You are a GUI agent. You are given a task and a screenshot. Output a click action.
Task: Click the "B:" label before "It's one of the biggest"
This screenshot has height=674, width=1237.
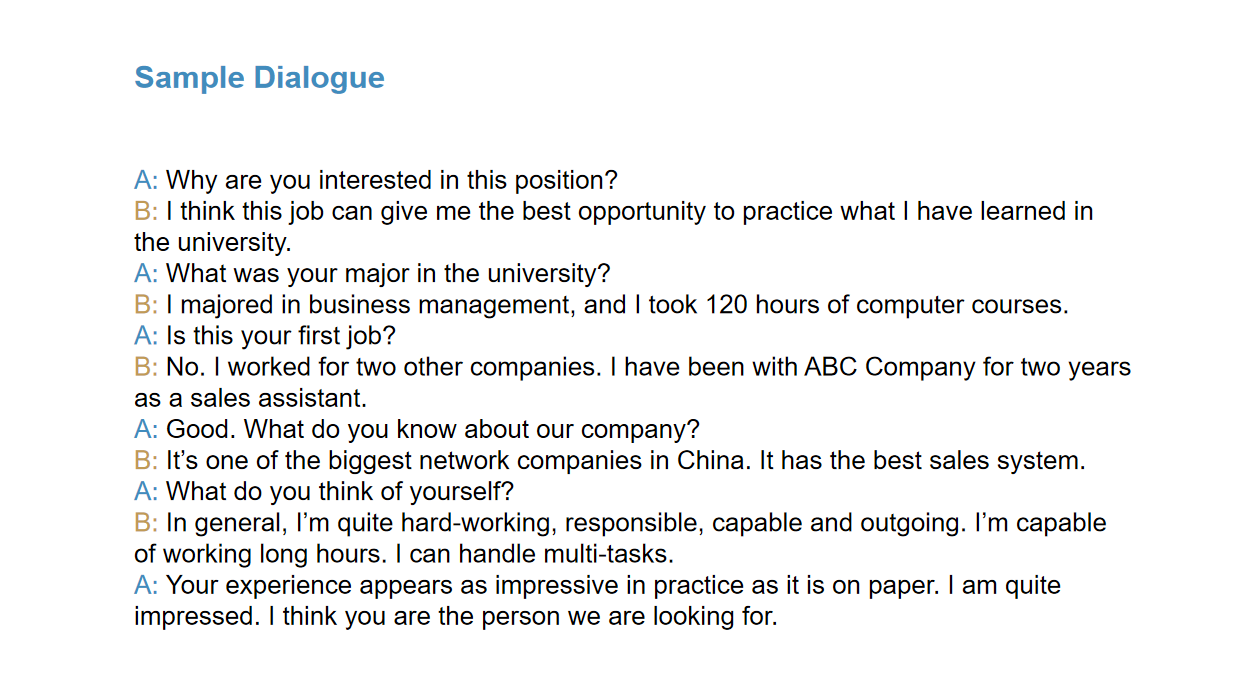pos(146,461)
